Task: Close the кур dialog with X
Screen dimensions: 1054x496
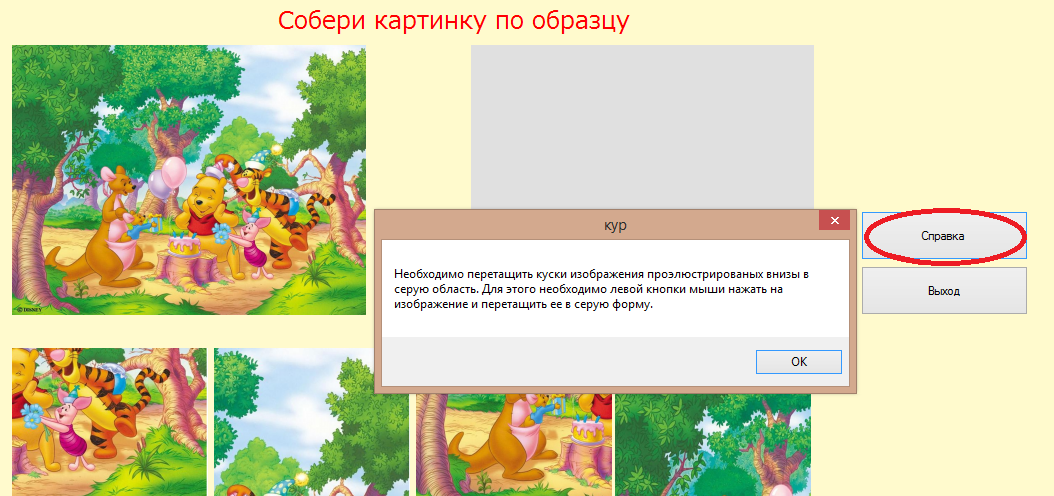Action: tap(835, 220)
